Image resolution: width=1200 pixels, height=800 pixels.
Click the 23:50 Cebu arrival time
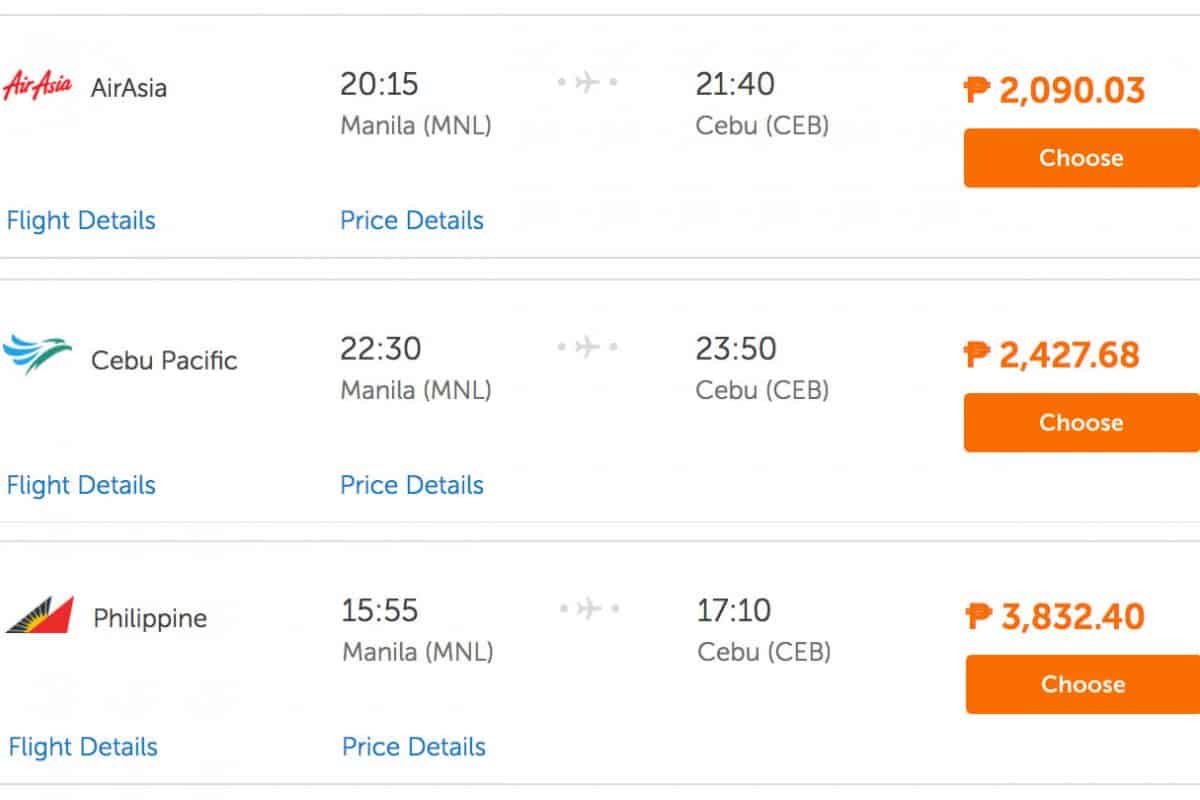(735, 349)
